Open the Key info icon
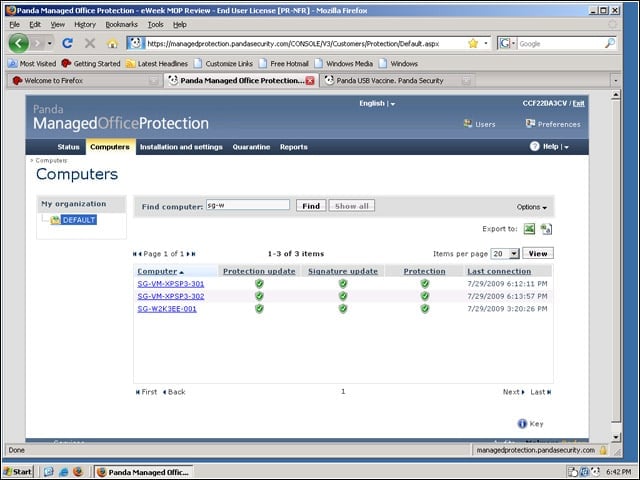 (x=522, y=424)
